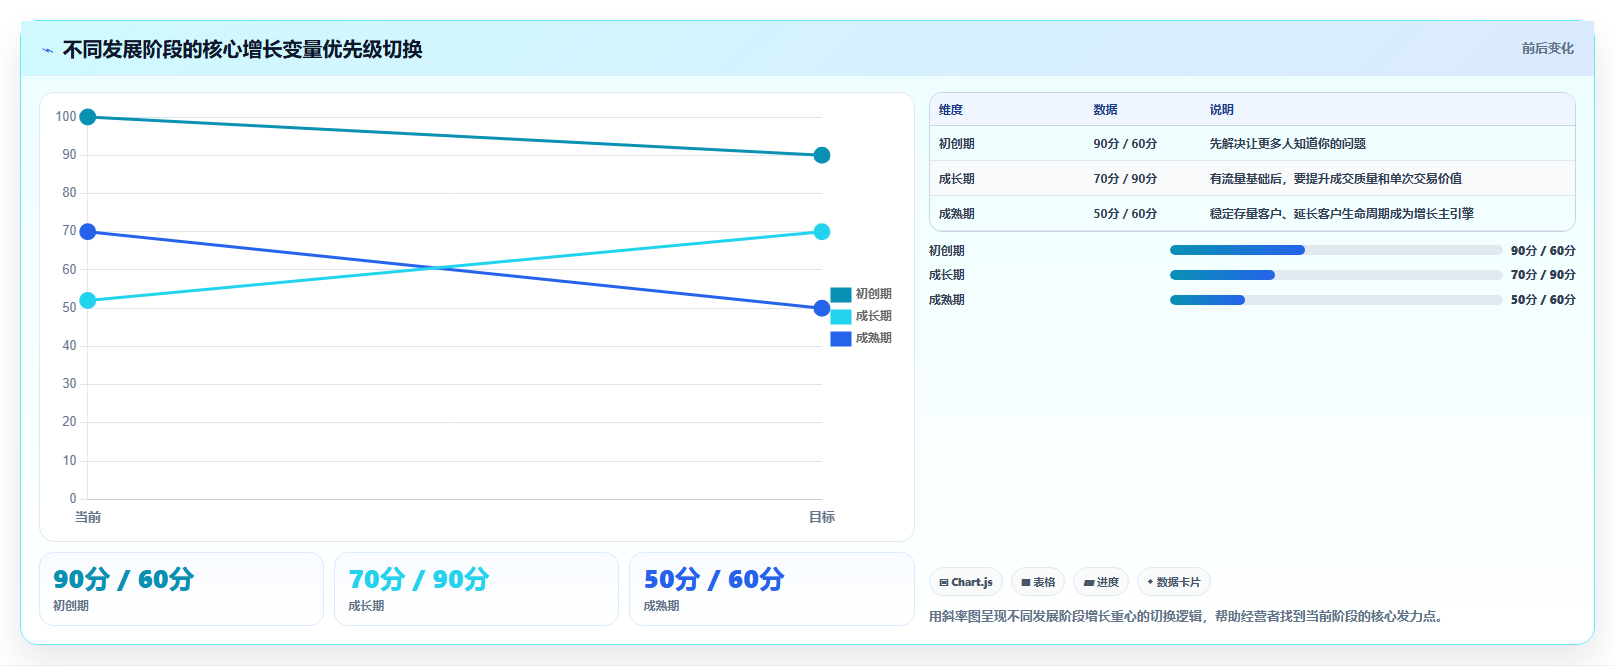The image size is (1615, 666).
Task: Click the 初创期 progress bar
Action: 1336,250
